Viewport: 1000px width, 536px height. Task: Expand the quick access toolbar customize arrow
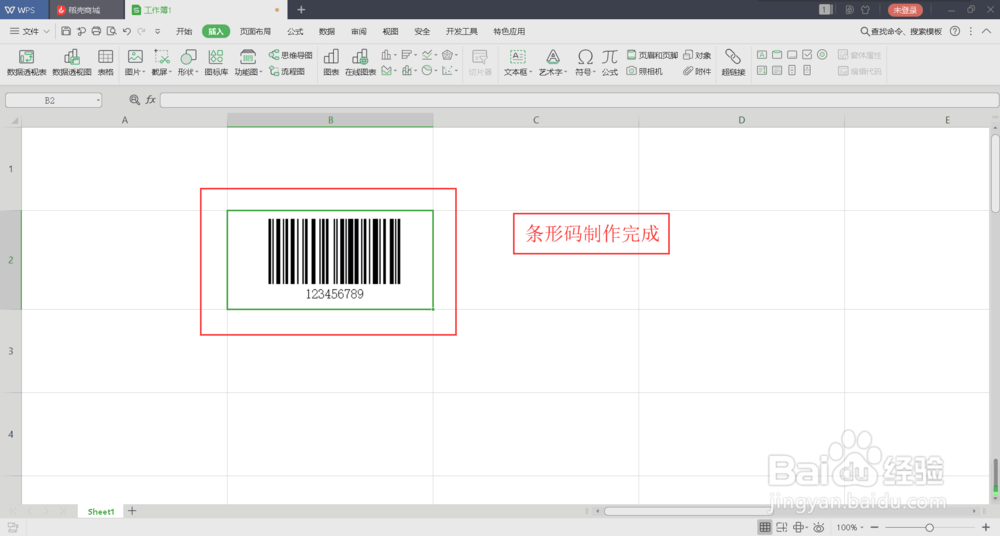point(158,31)
